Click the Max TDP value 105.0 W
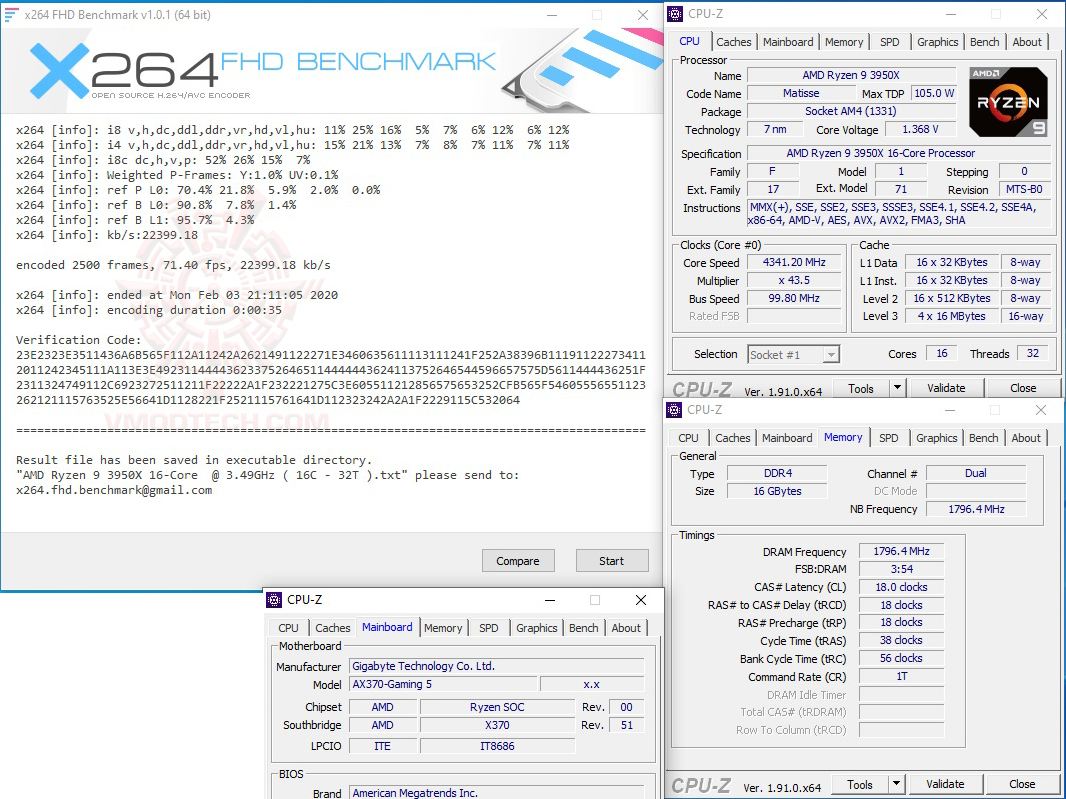The width and height of the screenshot is (1066, 799). [933, 93]
